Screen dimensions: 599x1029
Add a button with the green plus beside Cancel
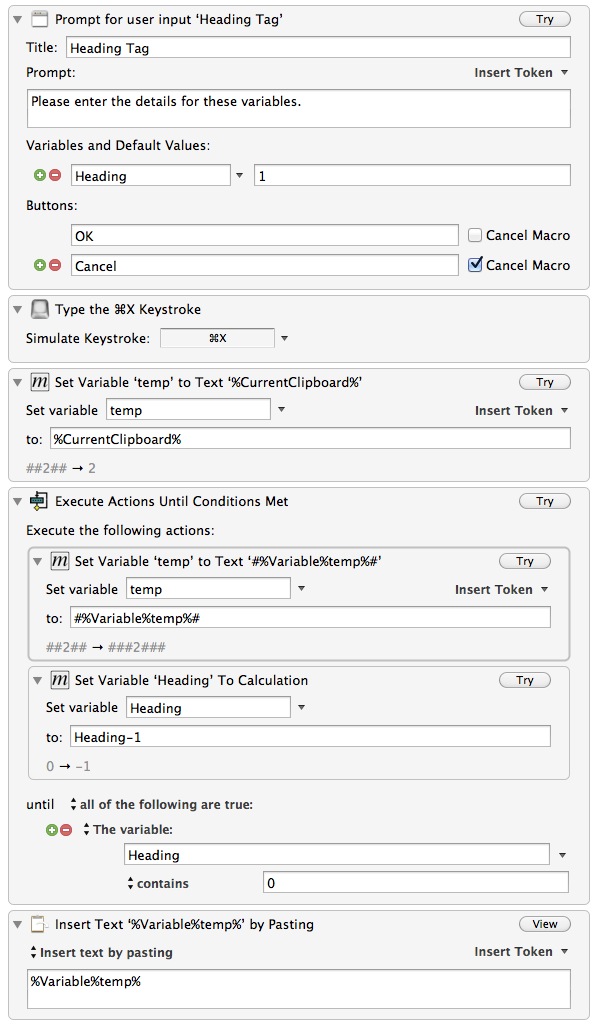click(40, 265)
